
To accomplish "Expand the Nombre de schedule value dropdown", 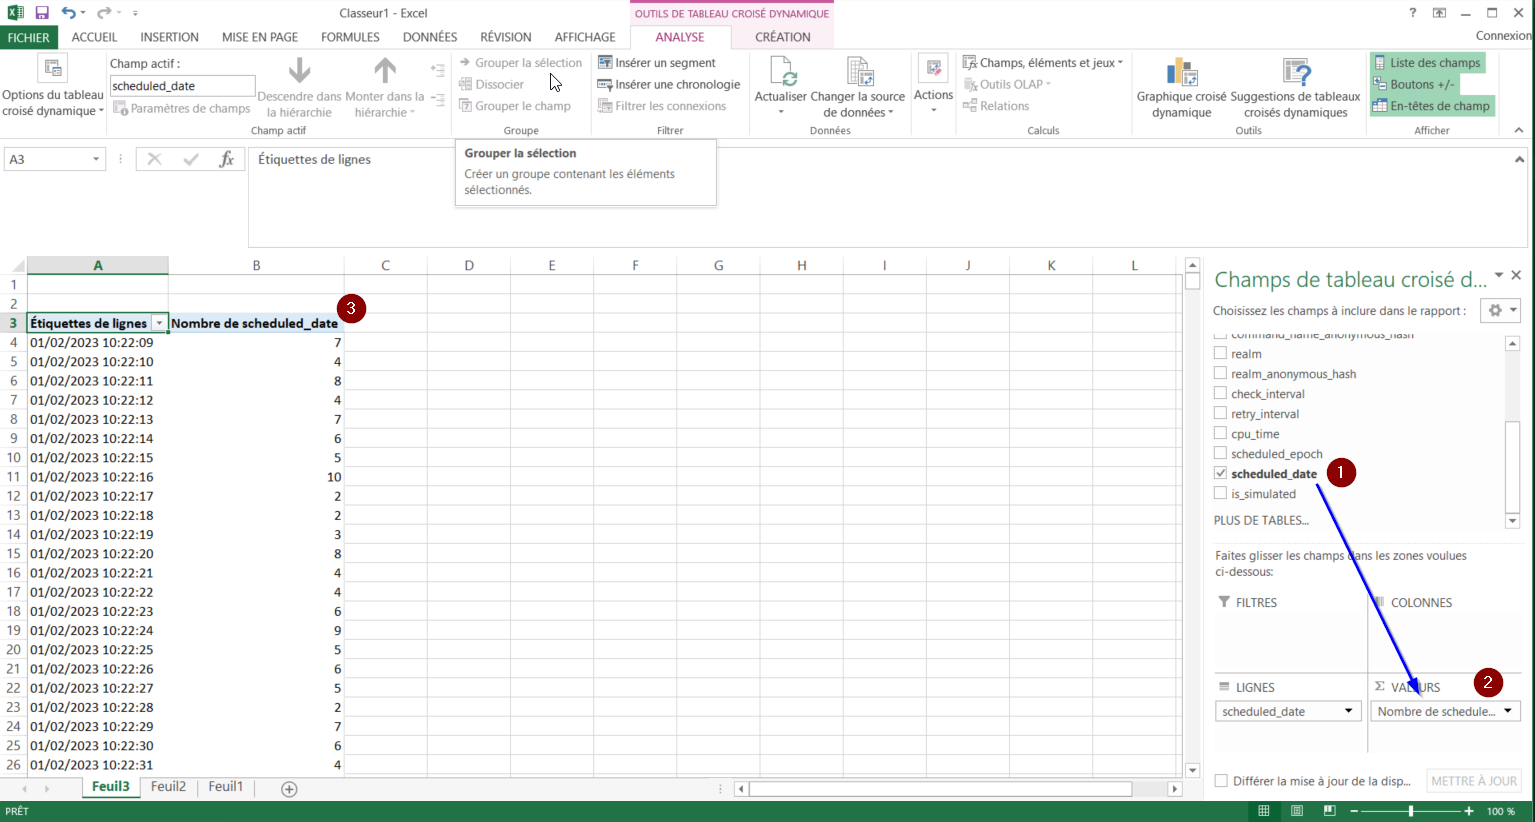I will (1507, 711).
